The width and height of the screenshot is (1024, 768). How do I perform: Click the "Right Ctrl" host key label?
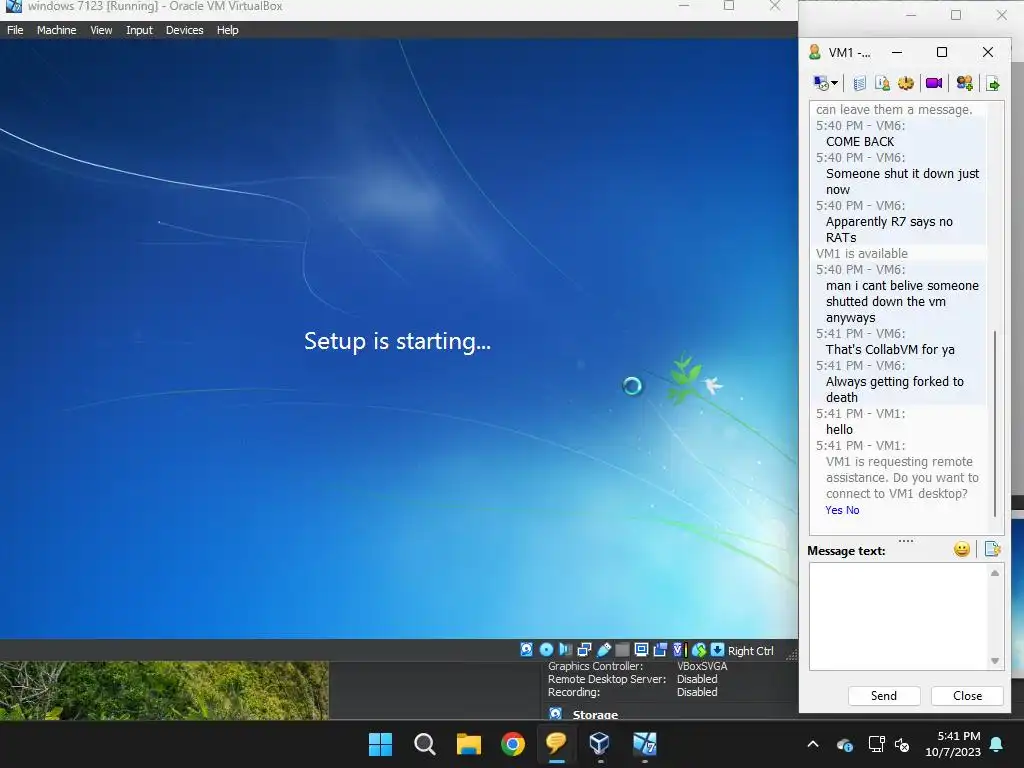click(x=750, y=650)
